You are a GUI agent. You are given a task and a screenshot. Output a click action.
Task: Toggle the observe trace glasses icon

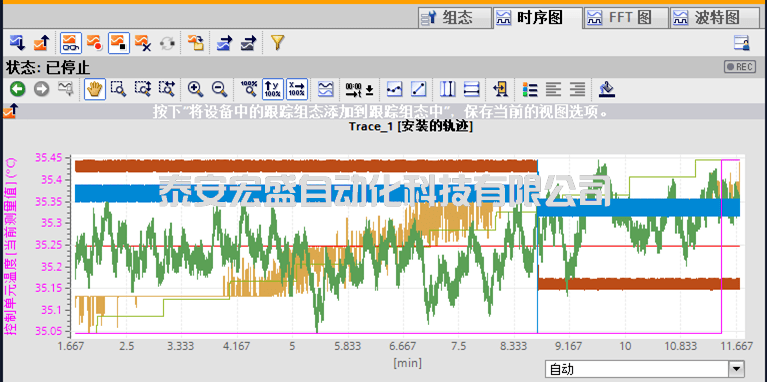[71, 43]
